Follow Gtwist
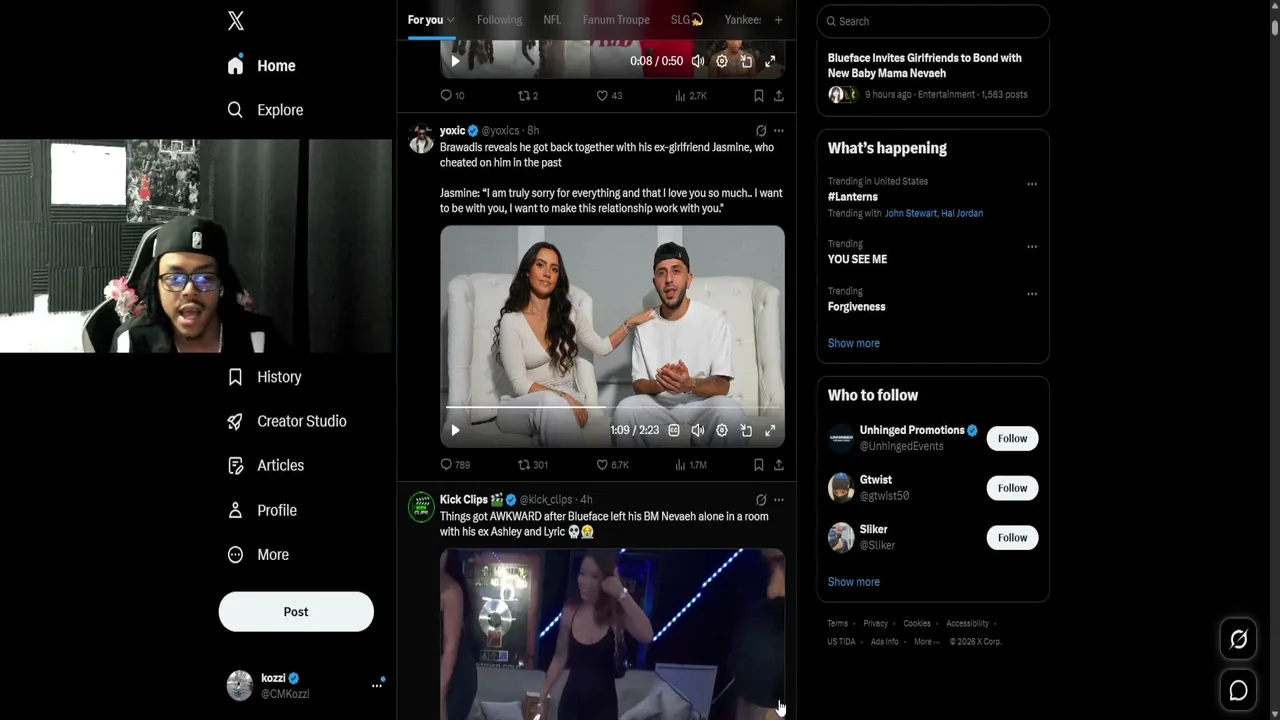Screen dimensions: 1280x720 click(x=1012, y=488)
